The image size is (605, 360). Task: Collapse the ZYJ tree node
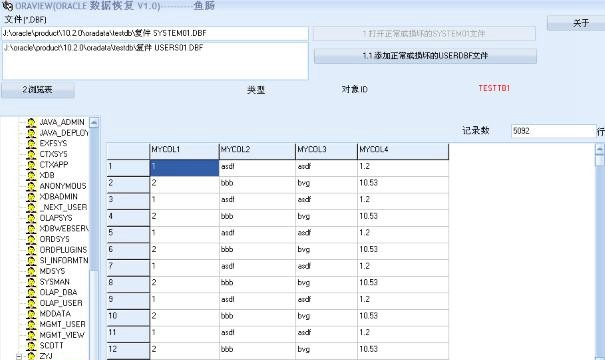pyautogui.click(x=19, y=357)
